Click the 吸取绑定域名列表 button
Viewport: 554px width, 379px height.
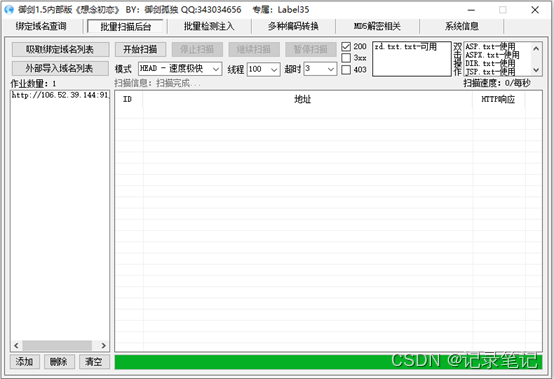pos(60,49)
